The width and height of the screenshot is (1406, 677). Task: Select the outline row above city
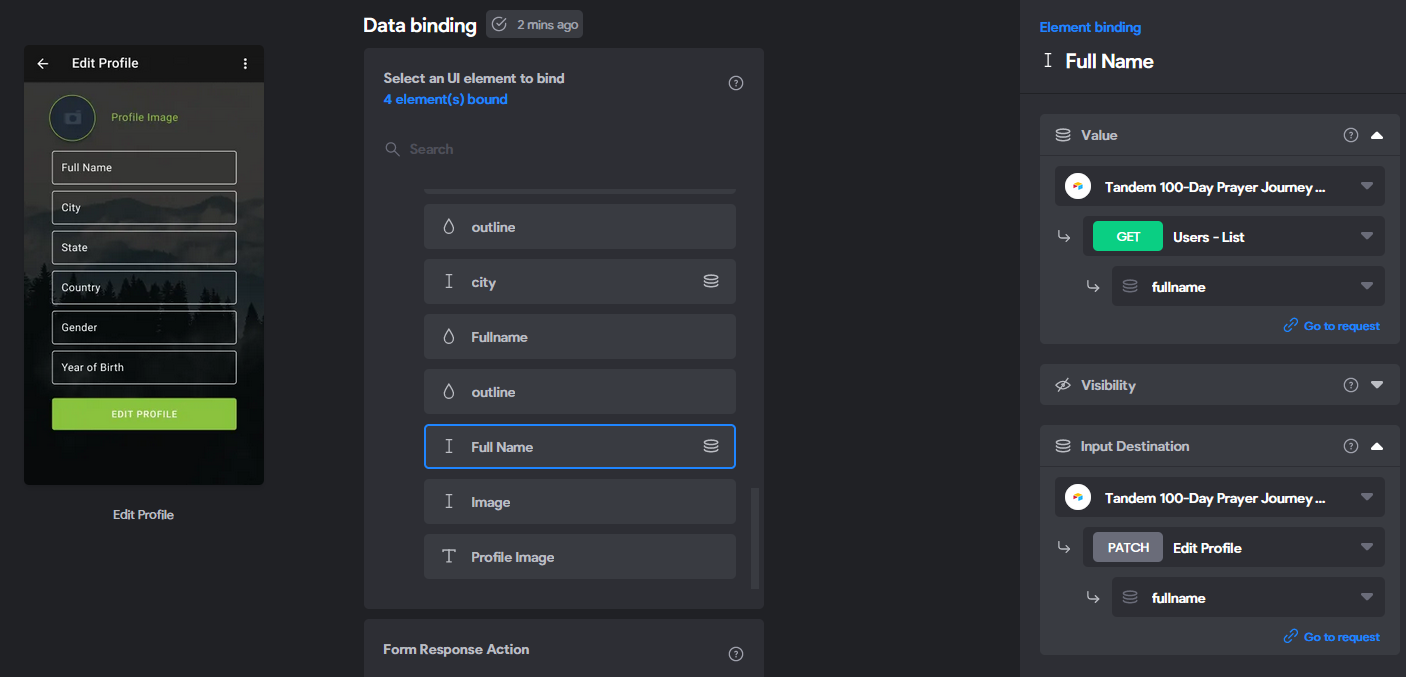click(x=580, y=227)
